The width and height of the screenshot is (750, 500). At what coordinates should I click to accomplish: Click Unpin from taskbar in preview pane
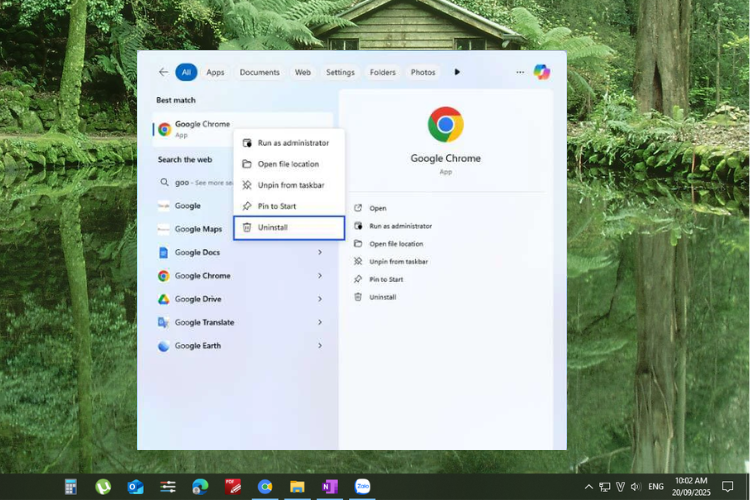point(391,261)
